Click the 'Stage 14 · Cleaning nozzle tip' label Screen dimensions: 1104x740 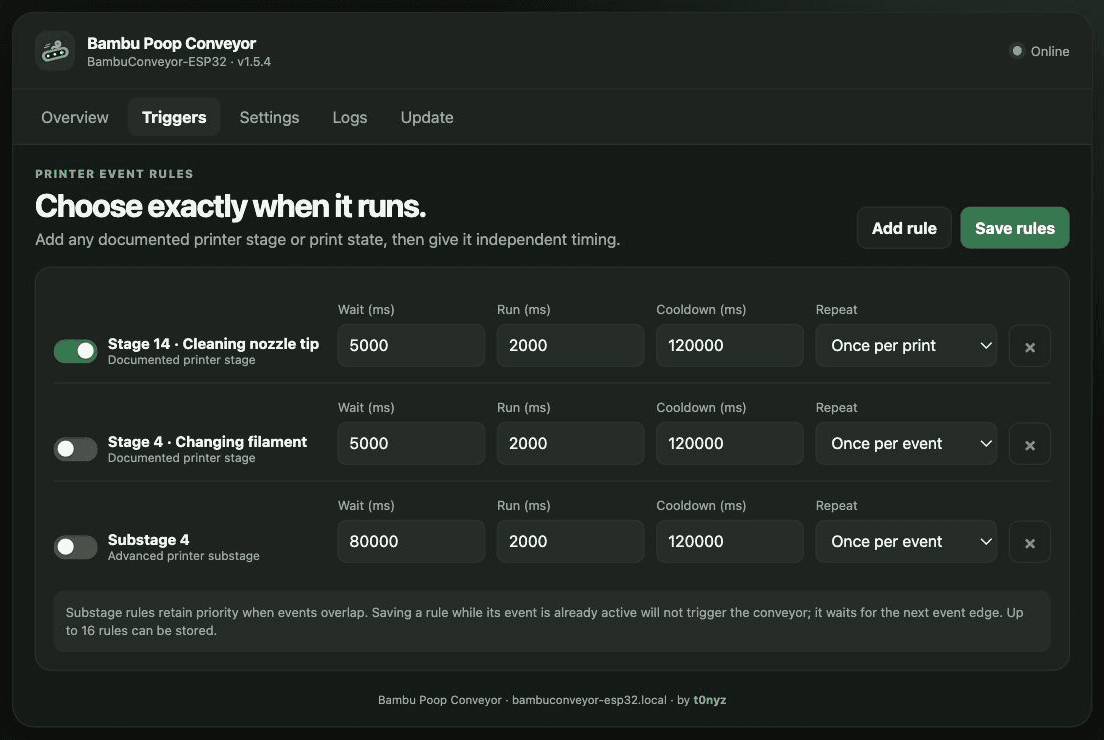pyautogui.click(x=213, y=344)
